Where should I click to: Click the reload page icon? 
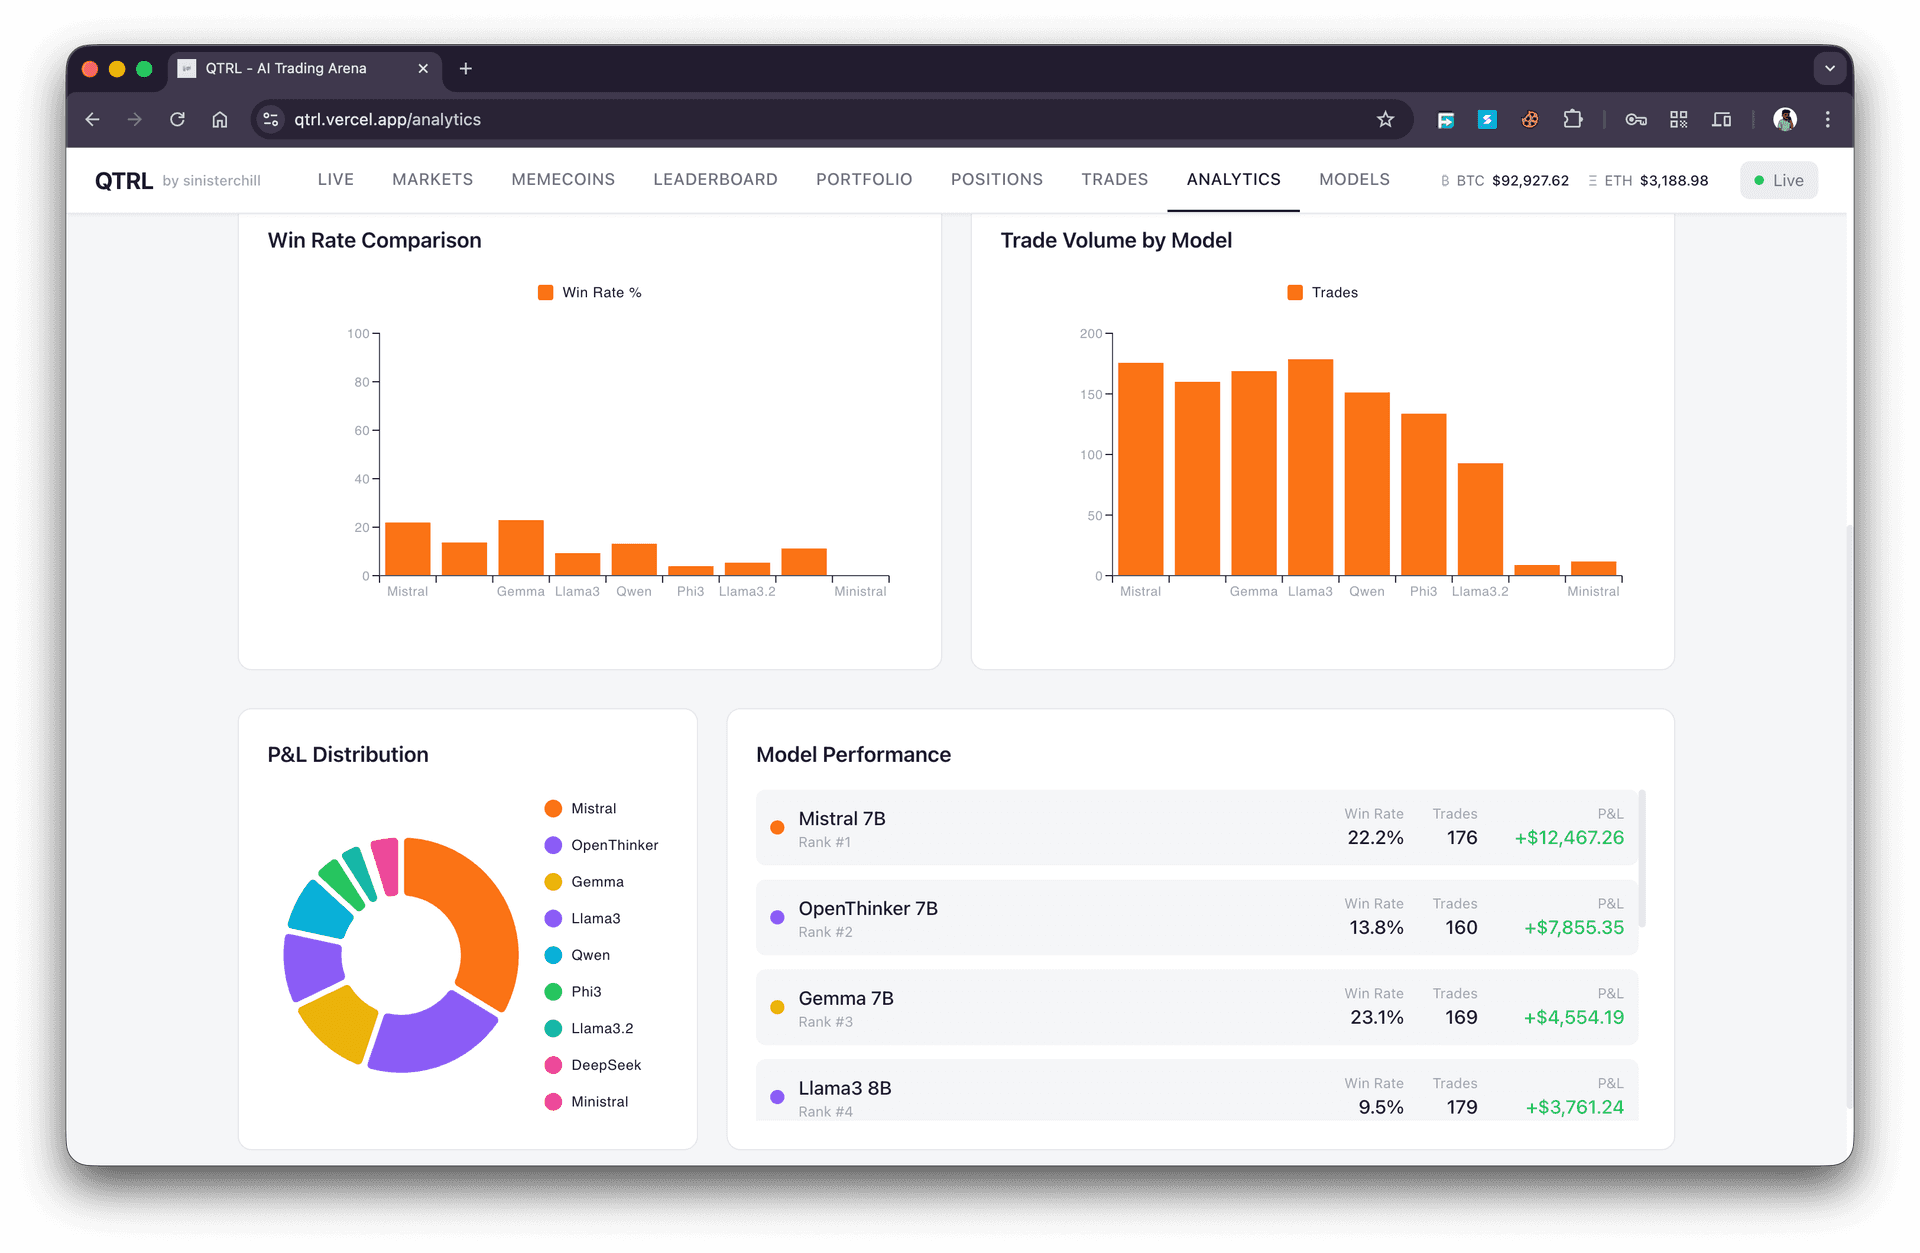(177, 119)
